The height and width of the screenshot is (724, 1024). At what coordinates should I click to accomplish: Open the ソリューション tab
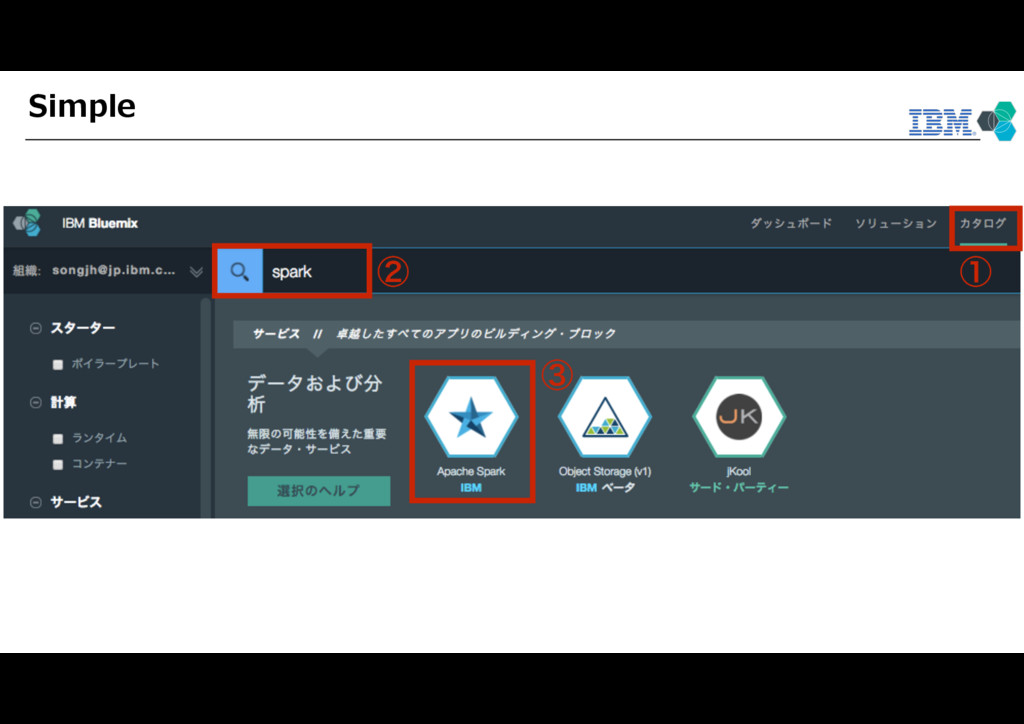click(896, 223)
